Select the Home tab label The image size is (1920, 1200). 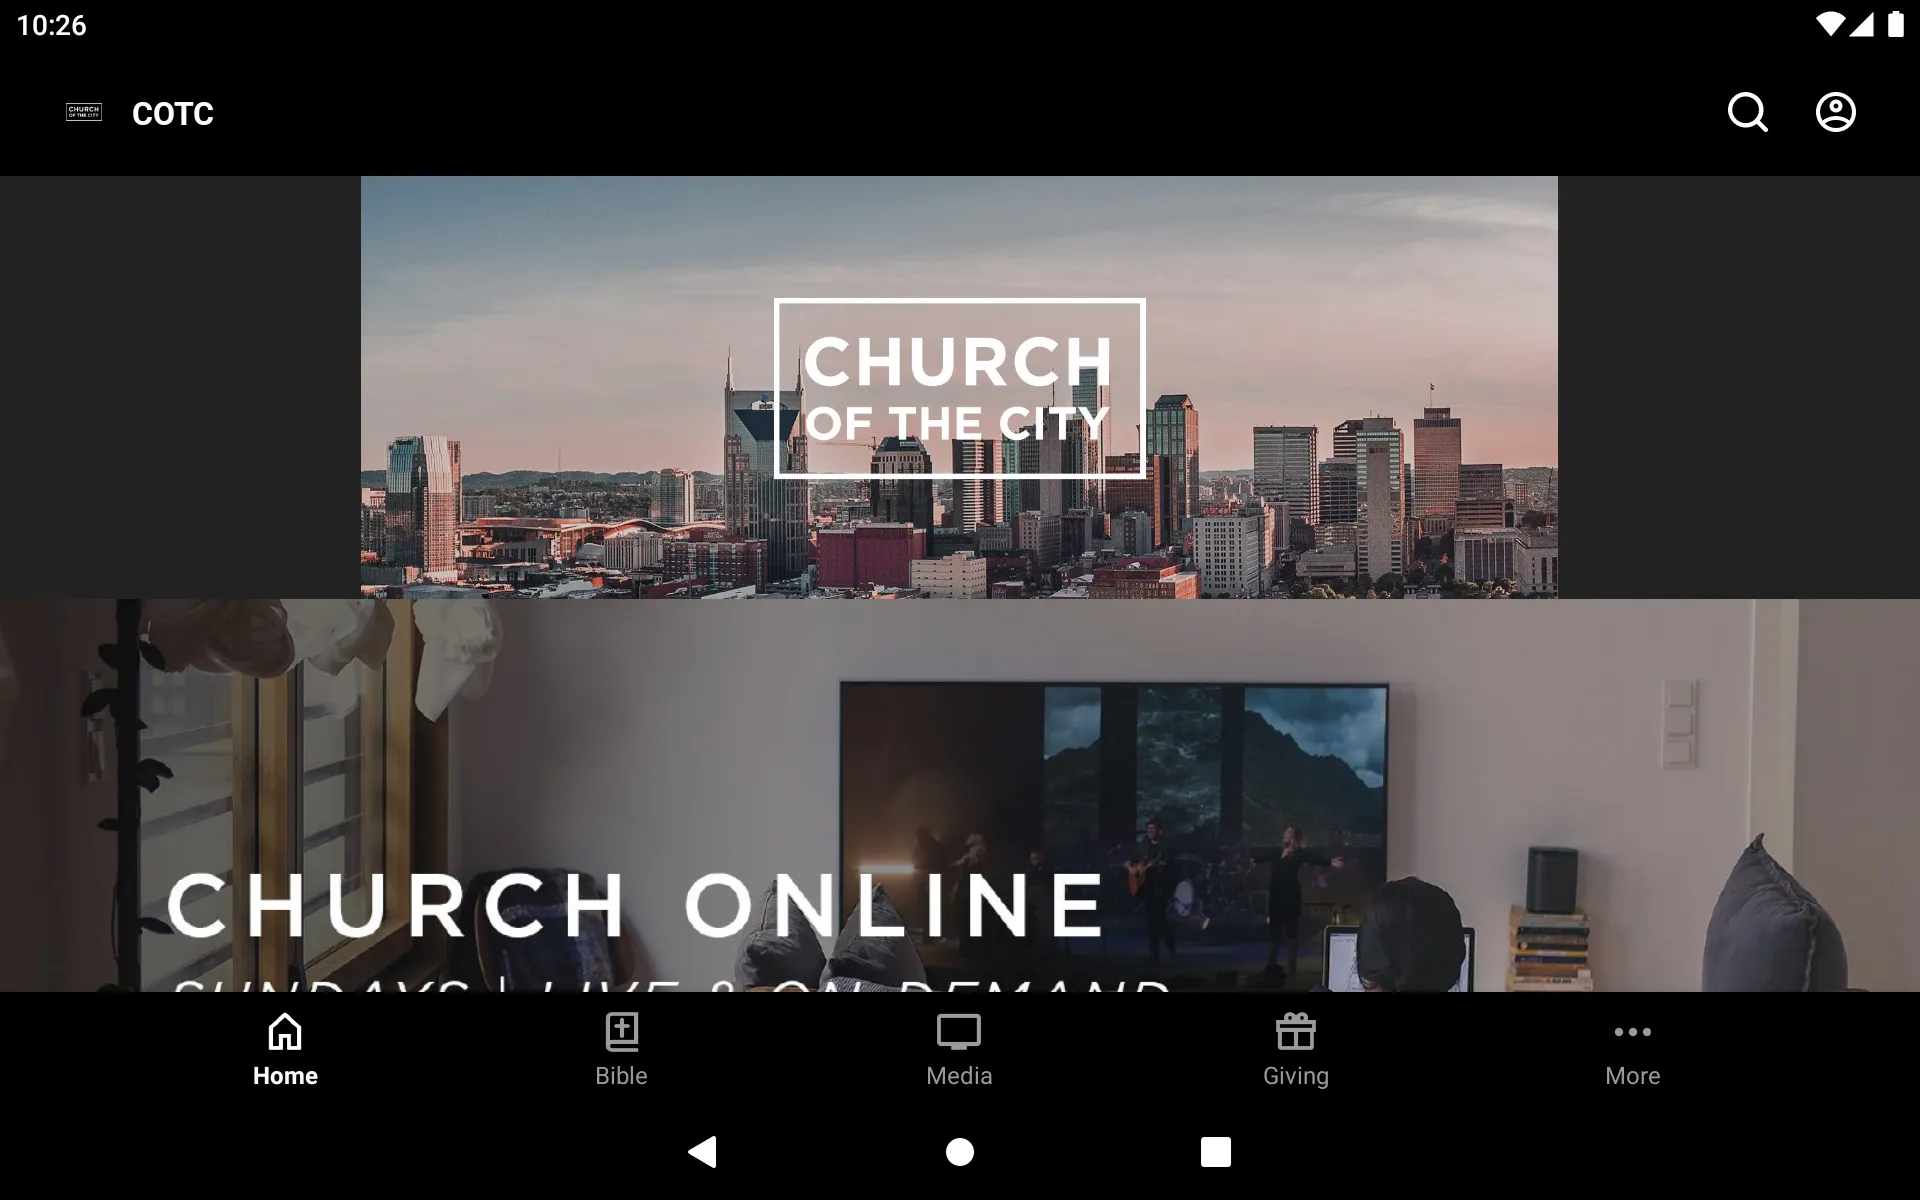point(283,1076)
